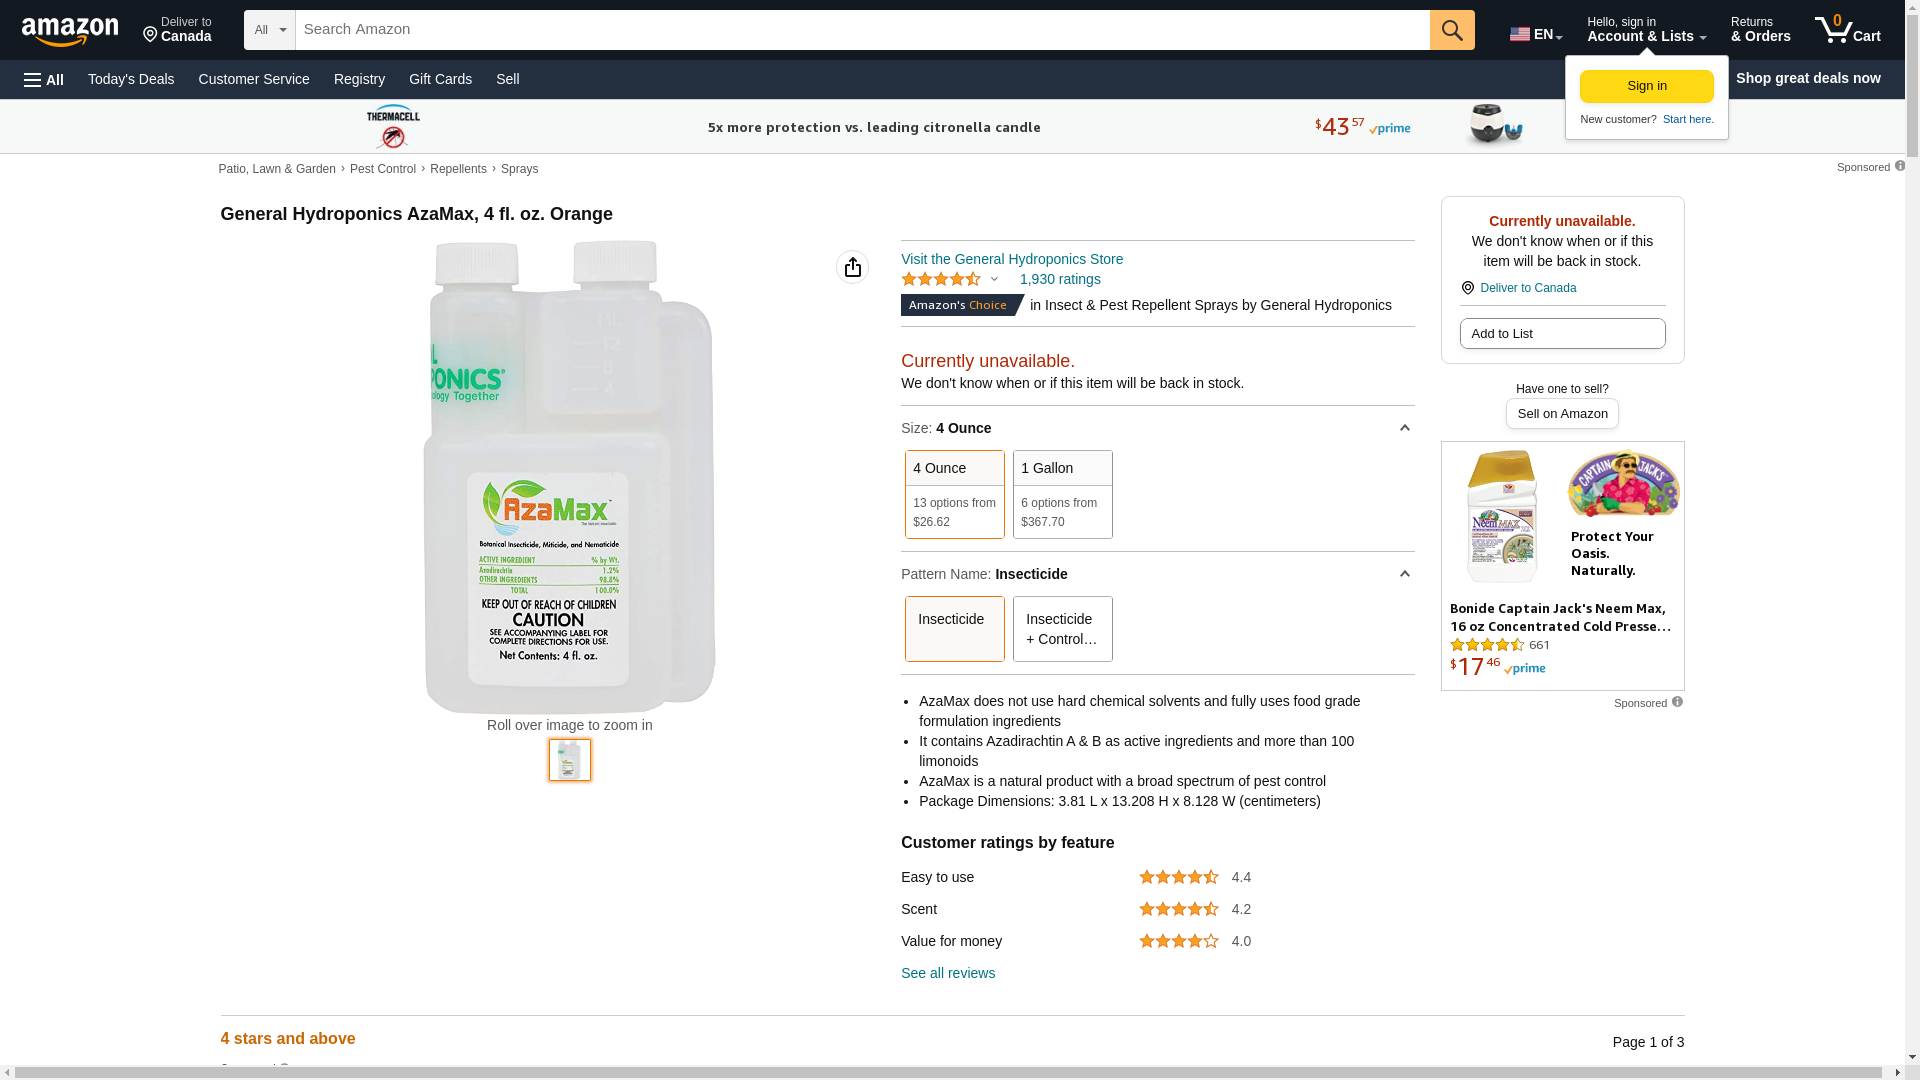Open the search category All dropdown
Screen dimensions: 1920x1080
[269, 30]
